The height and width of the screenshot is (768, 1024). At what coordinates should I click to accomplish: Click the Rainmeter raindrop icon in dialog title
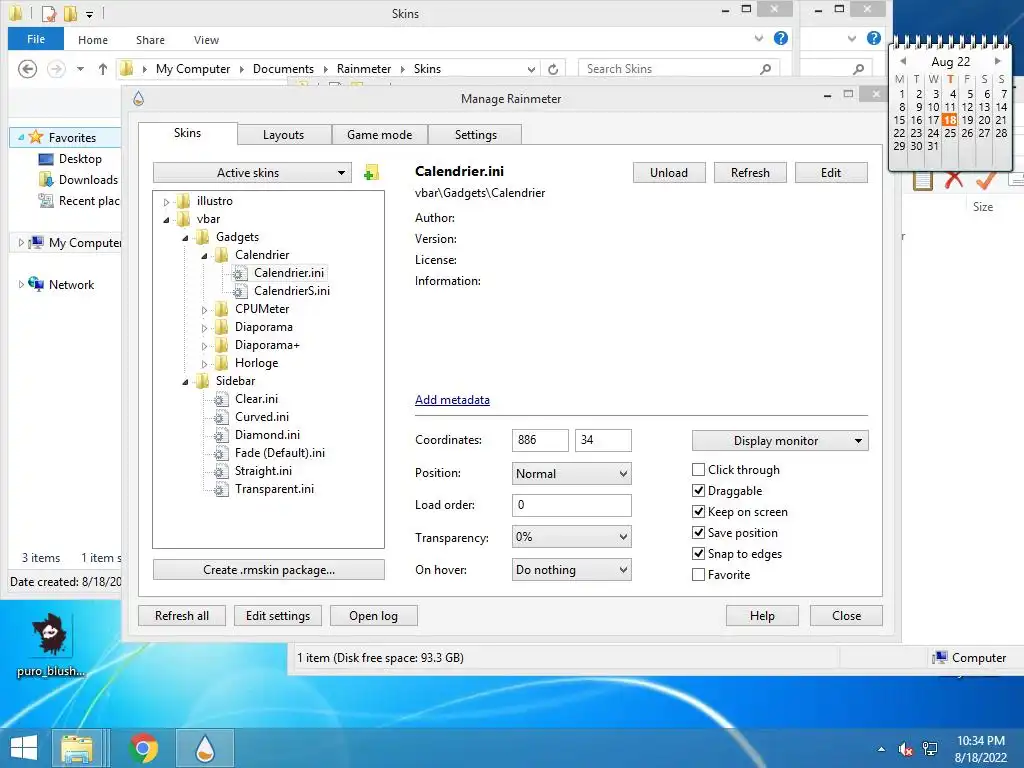138,99
